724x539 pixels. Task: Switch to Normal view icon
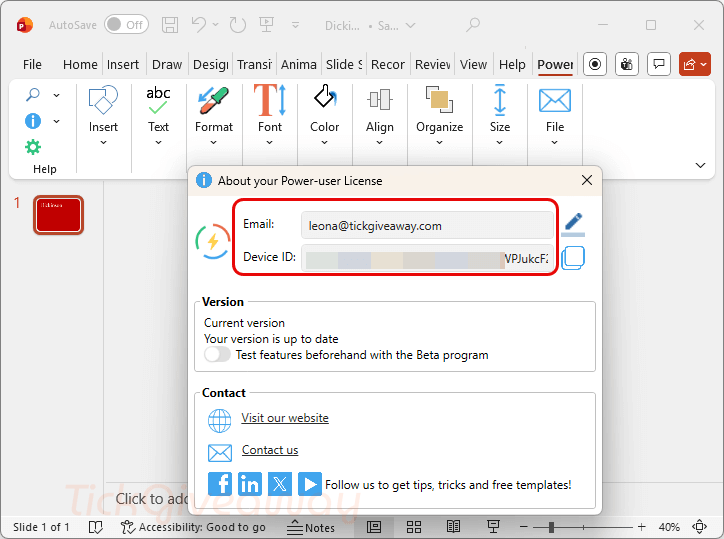(x=374, y=527)
